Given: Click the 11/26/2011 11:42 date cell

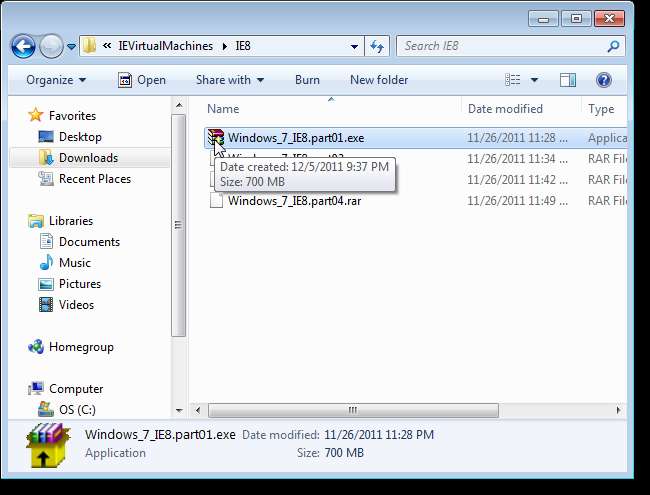Looking at the screenshot, I should [517, 180].
